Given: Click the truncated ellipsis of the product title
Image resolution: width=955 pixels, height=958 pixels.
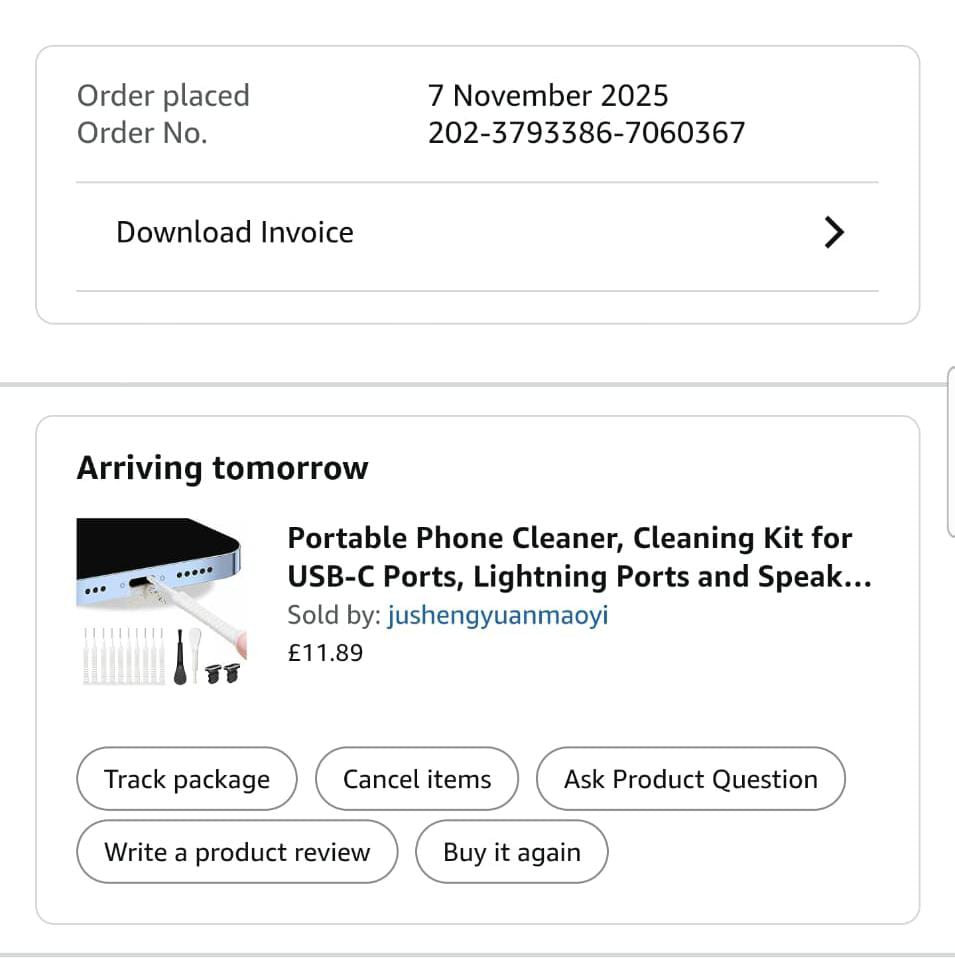Looking at the screenshot, I should pyautogui.click(x=858, y=584).
